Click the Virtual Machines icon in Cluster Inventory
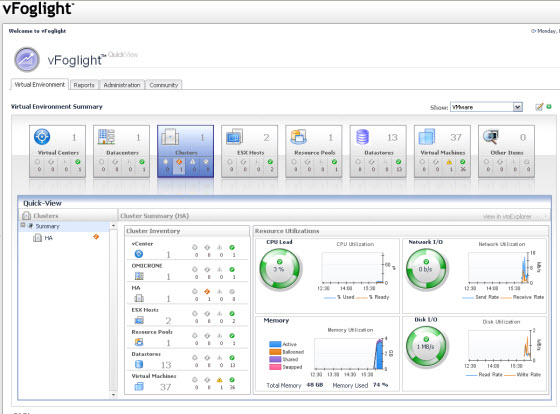Image resolution: width=560 pixels, height=414 pixels. click(x=139, y=386)
